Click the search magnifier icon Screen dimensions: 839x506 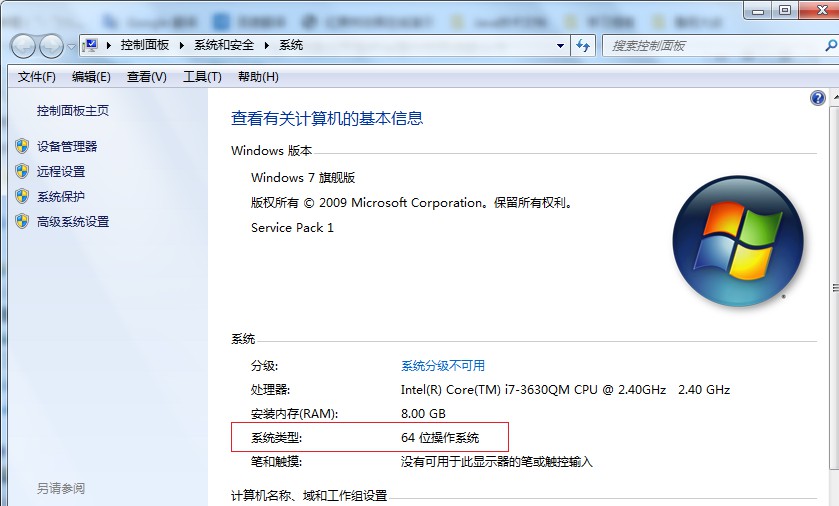pos(831,45)
